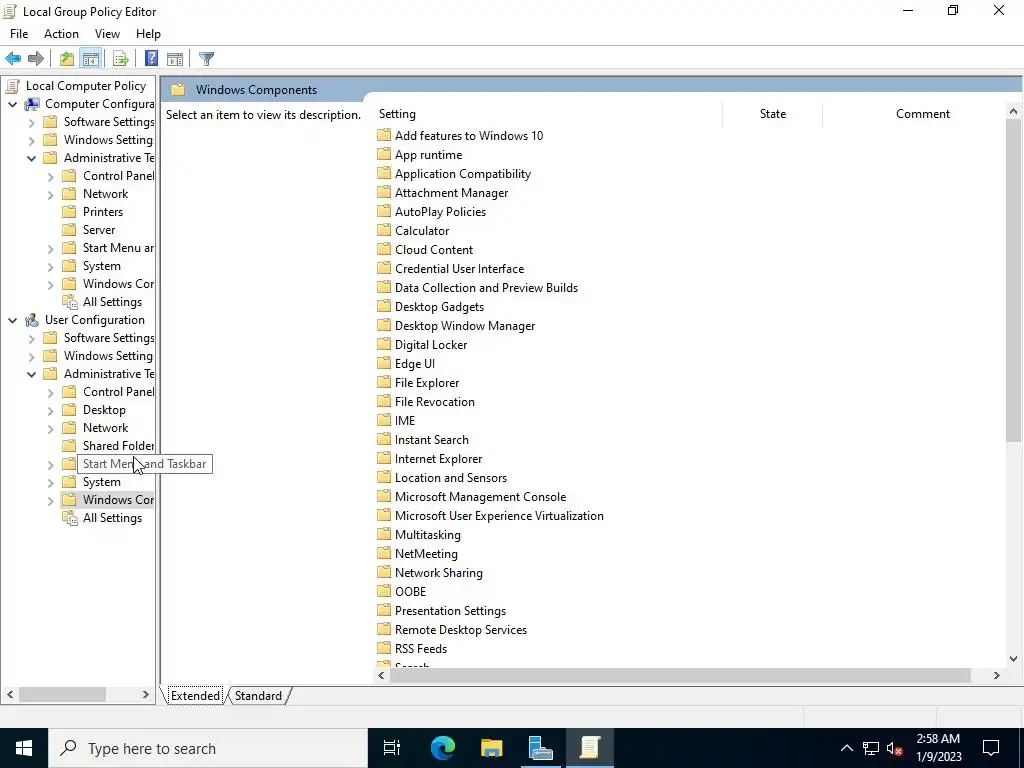Open Task View on the taskbar
Image resolution: width=1024 pixels, height=768 pixels.
(x=392, y=748)
